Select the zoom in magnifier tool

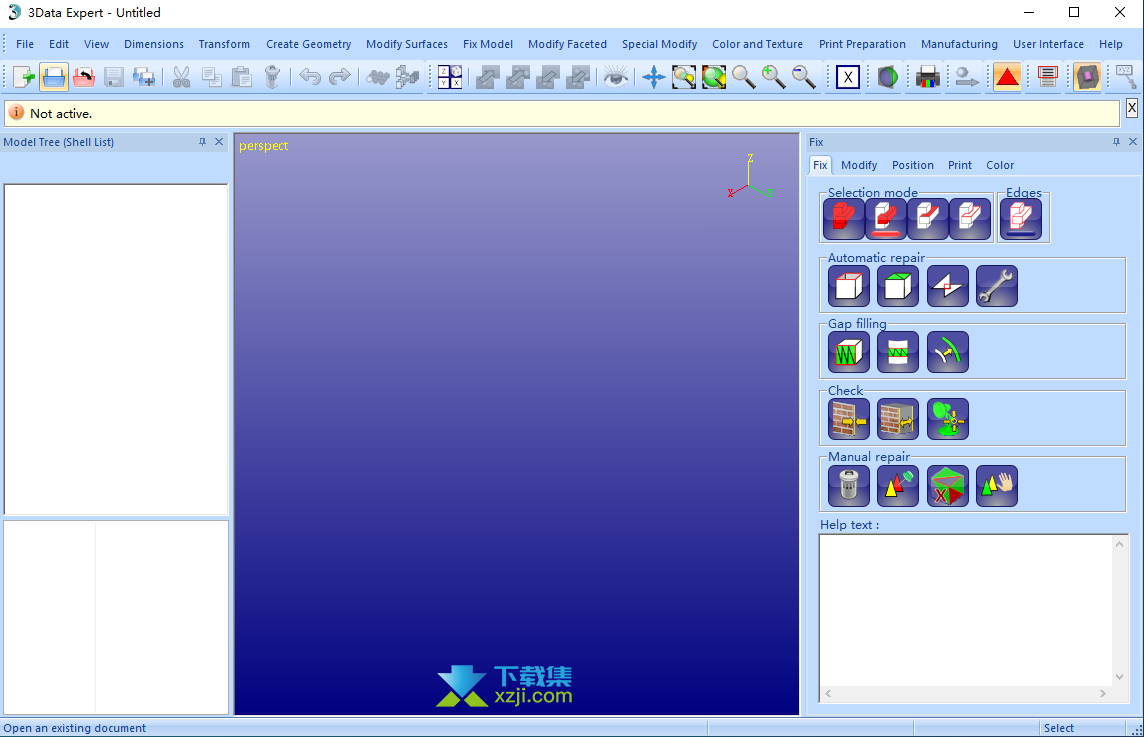click(773, 77)
